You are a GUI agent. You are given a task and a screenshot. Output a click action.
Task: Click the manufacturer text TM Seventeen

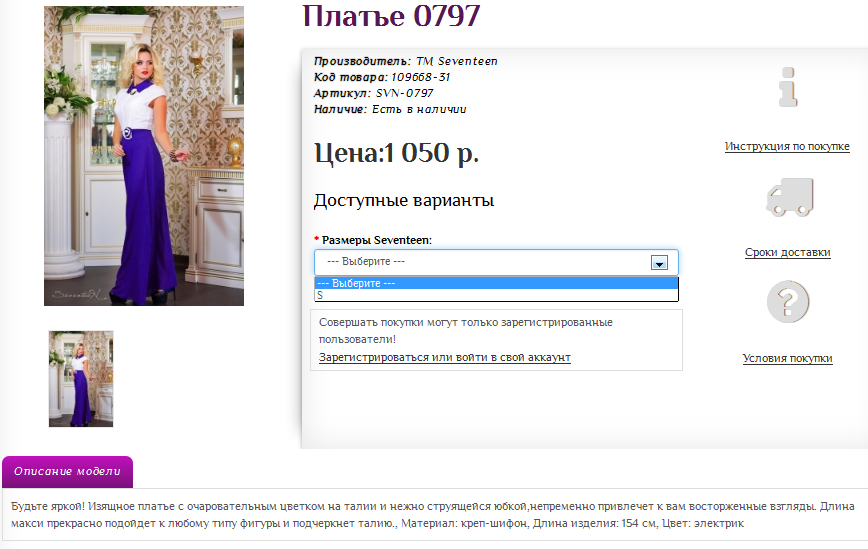(x=457, y=61)
